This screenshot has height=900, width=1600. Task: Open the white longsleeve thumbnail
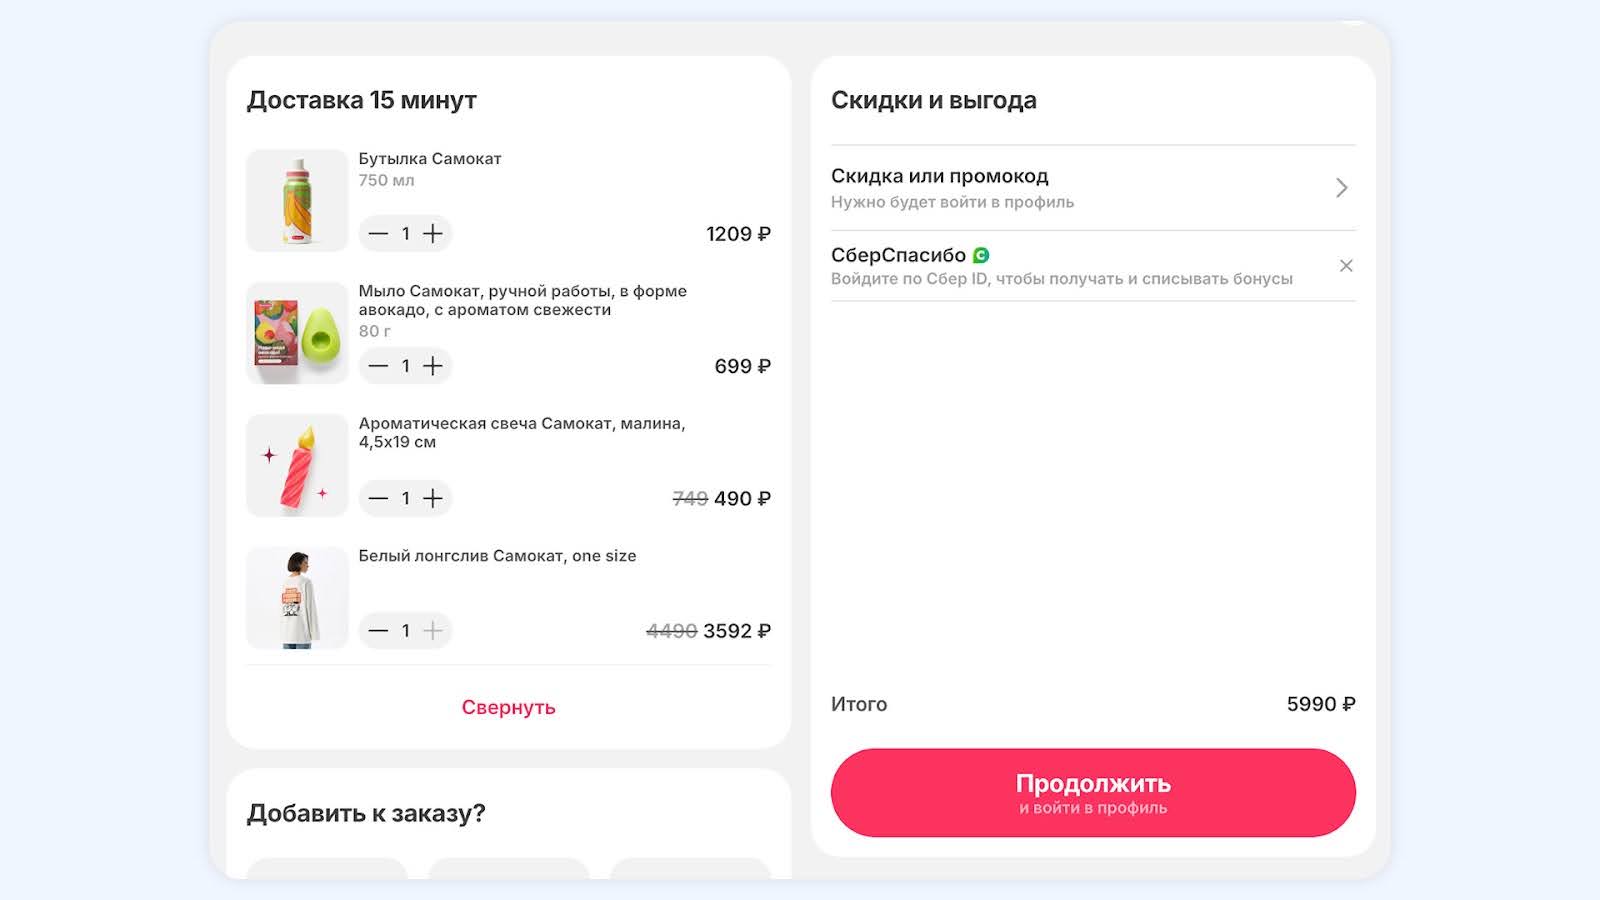(x=297, y=598)
